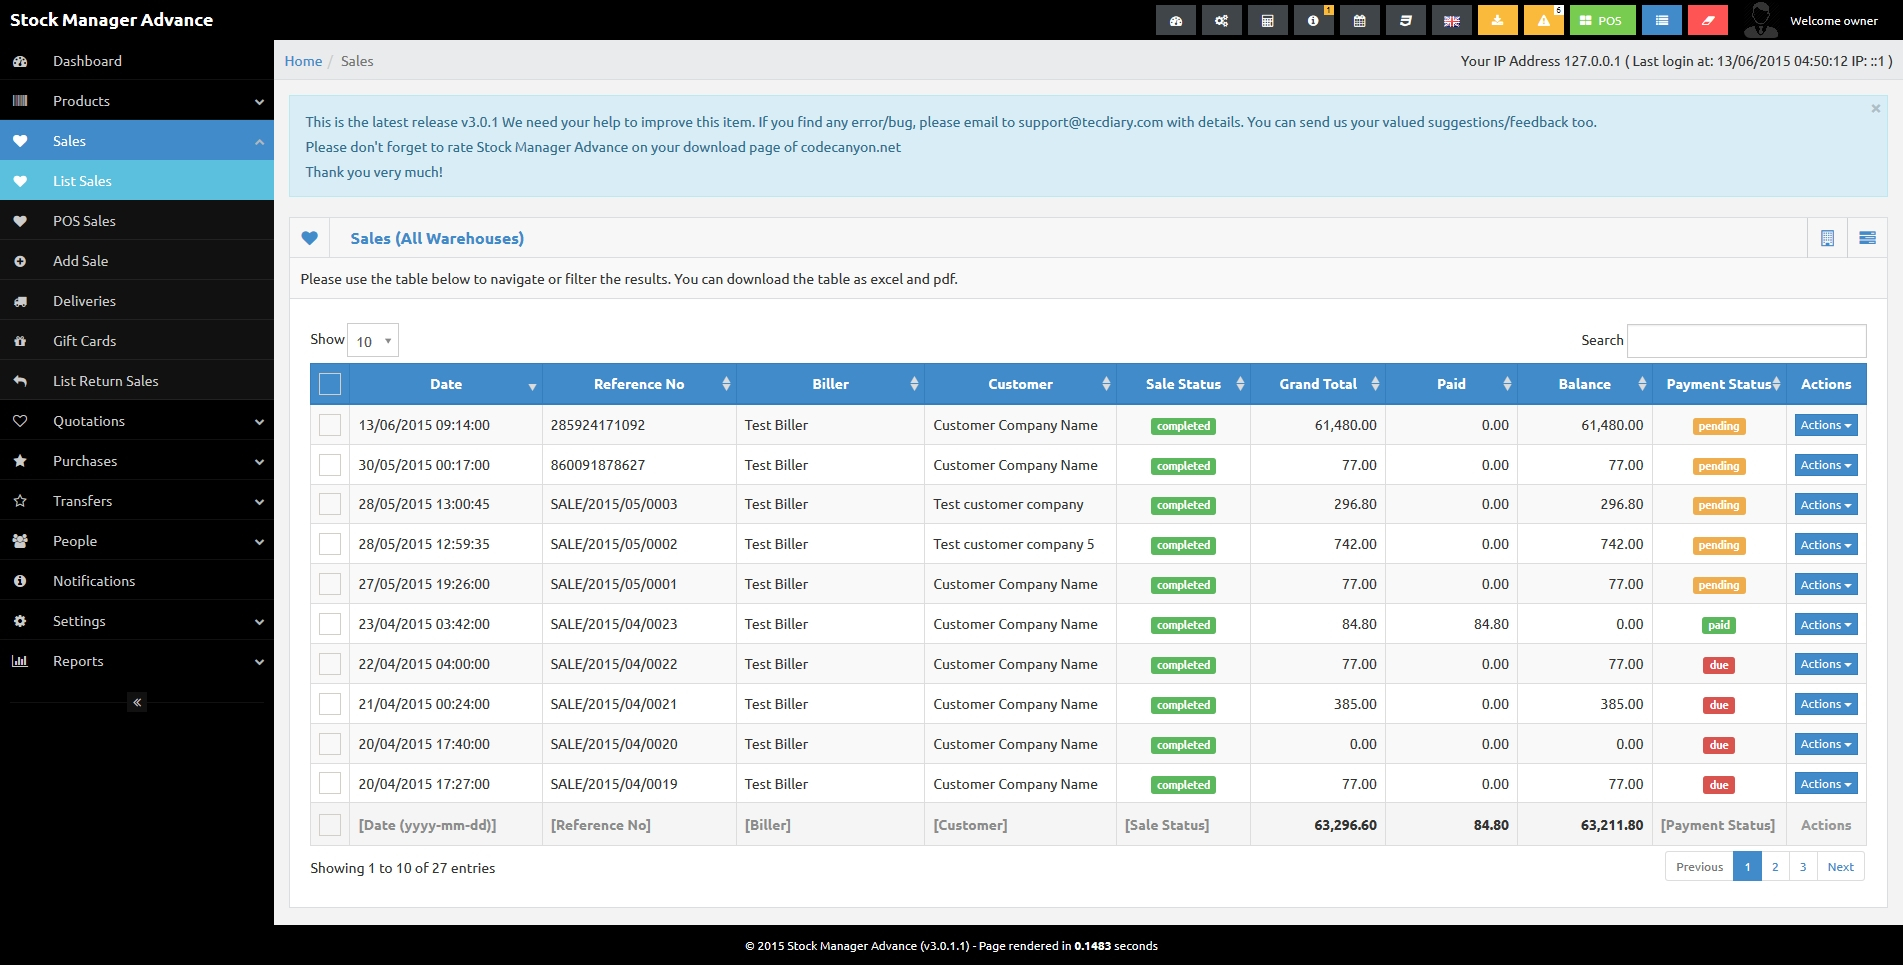Expand the Products sidebar menu
Screen dimensions: 1903x965
tap(137, 101)
